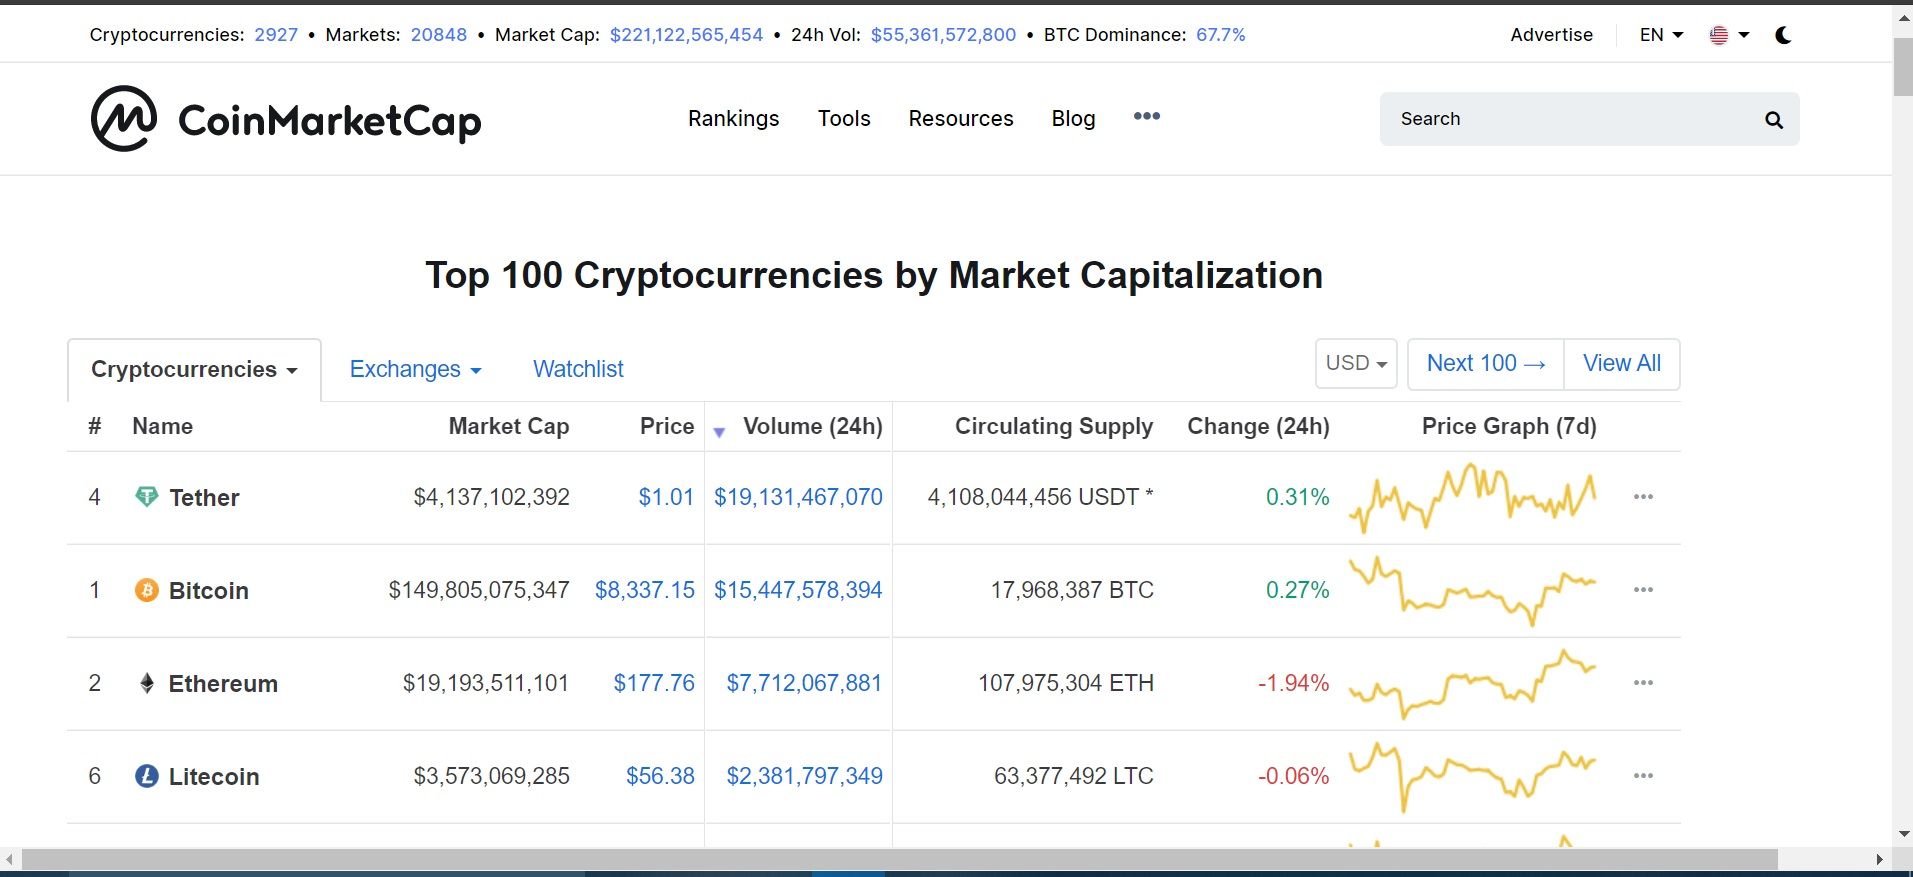The width and height of the screenshot is (1913, 877).
Task: Open Tether row more-options dots
Action: (1643, 497)
